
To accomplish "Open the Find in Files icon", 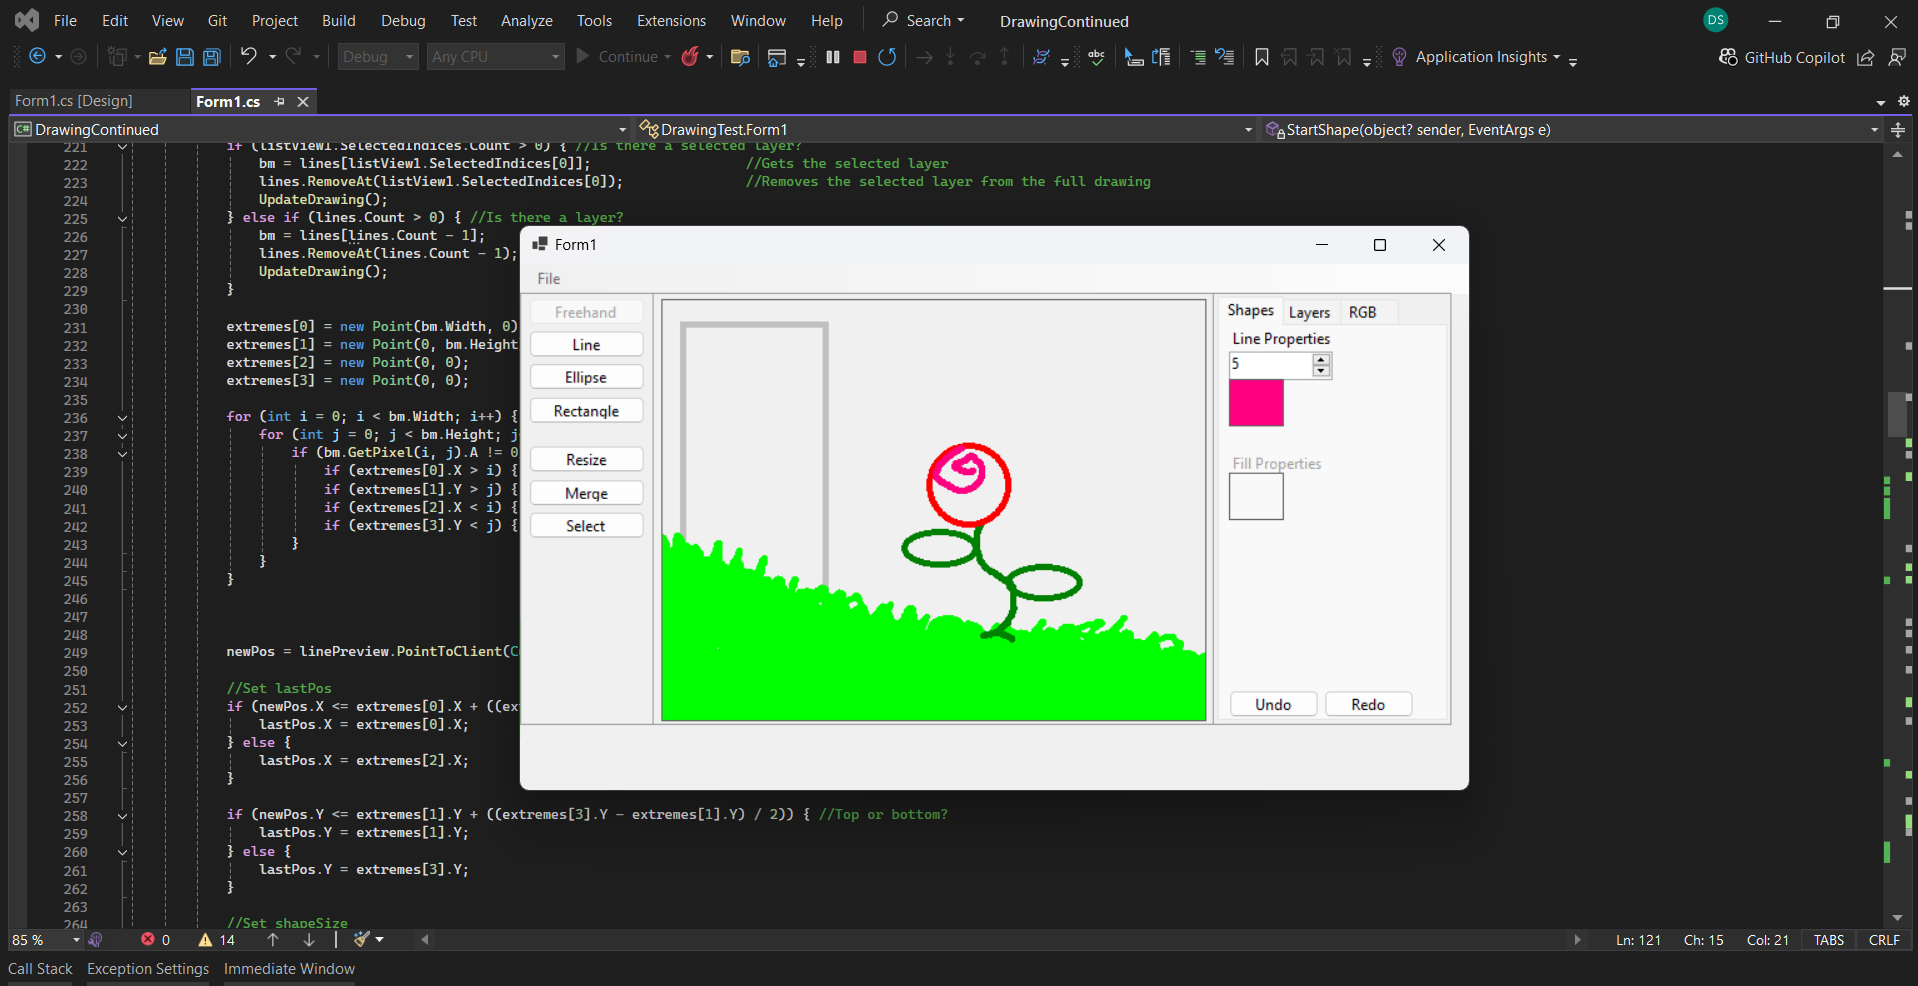I will 740,57.
